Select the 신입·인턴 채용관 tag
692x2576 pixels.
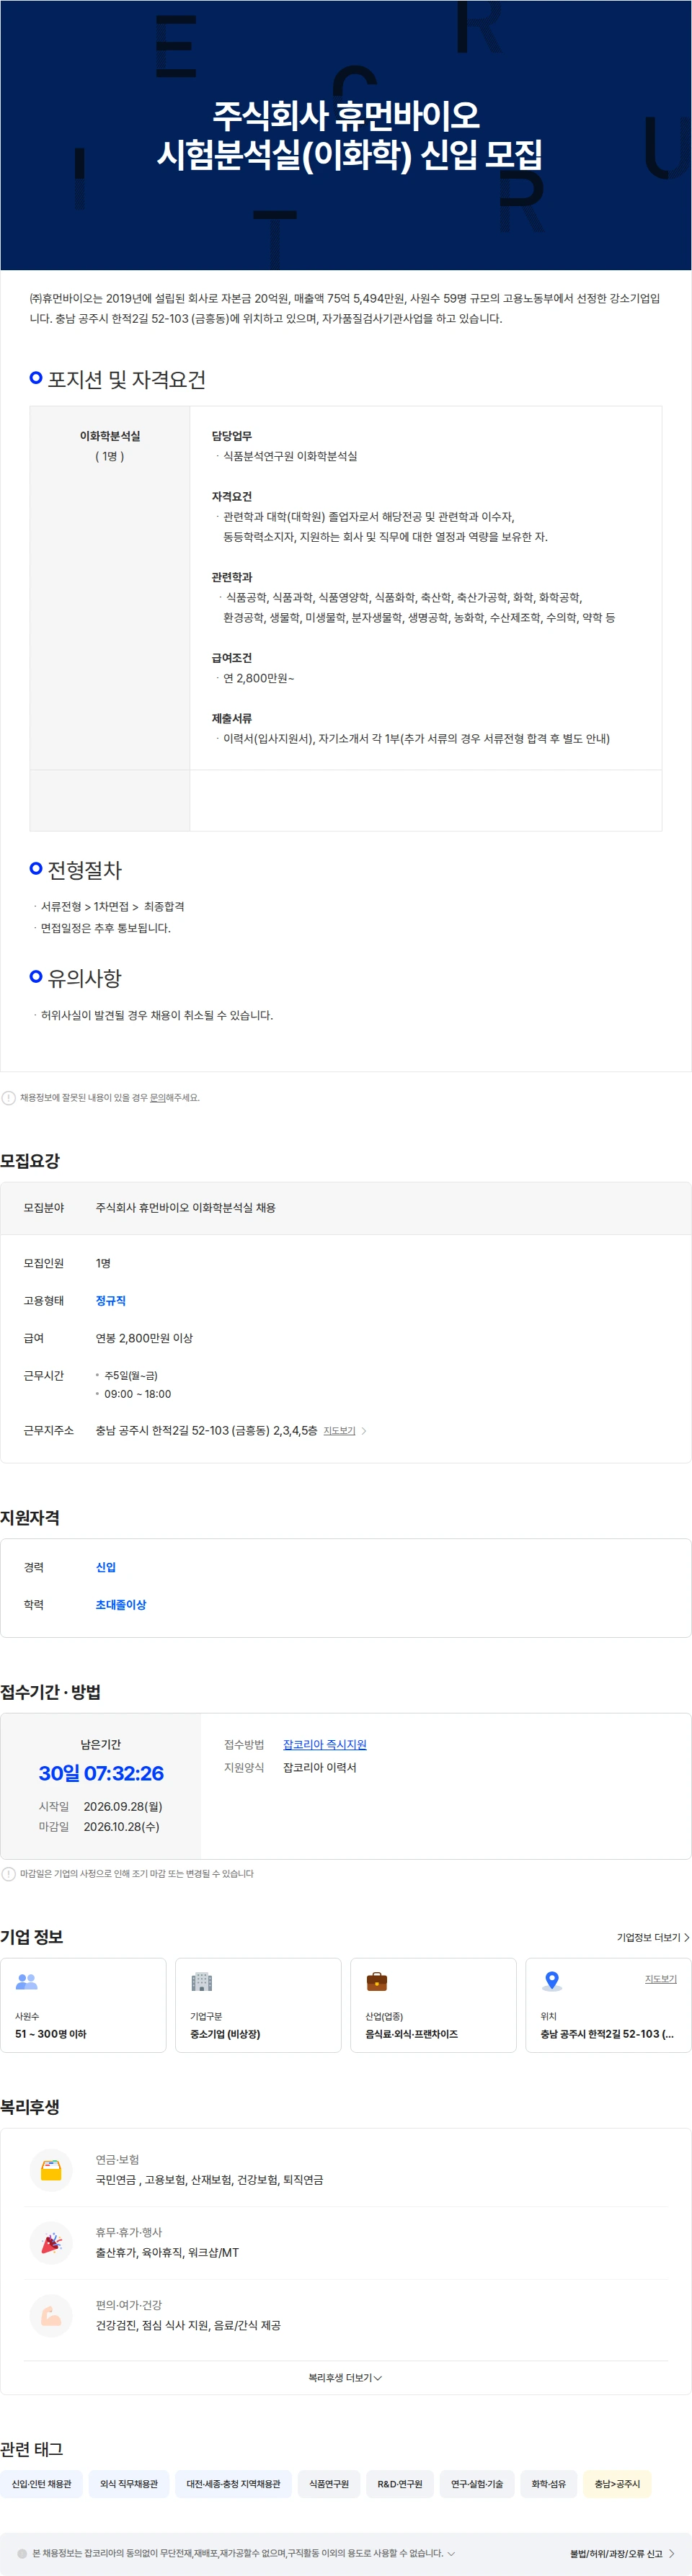[x=42, y=2484]
